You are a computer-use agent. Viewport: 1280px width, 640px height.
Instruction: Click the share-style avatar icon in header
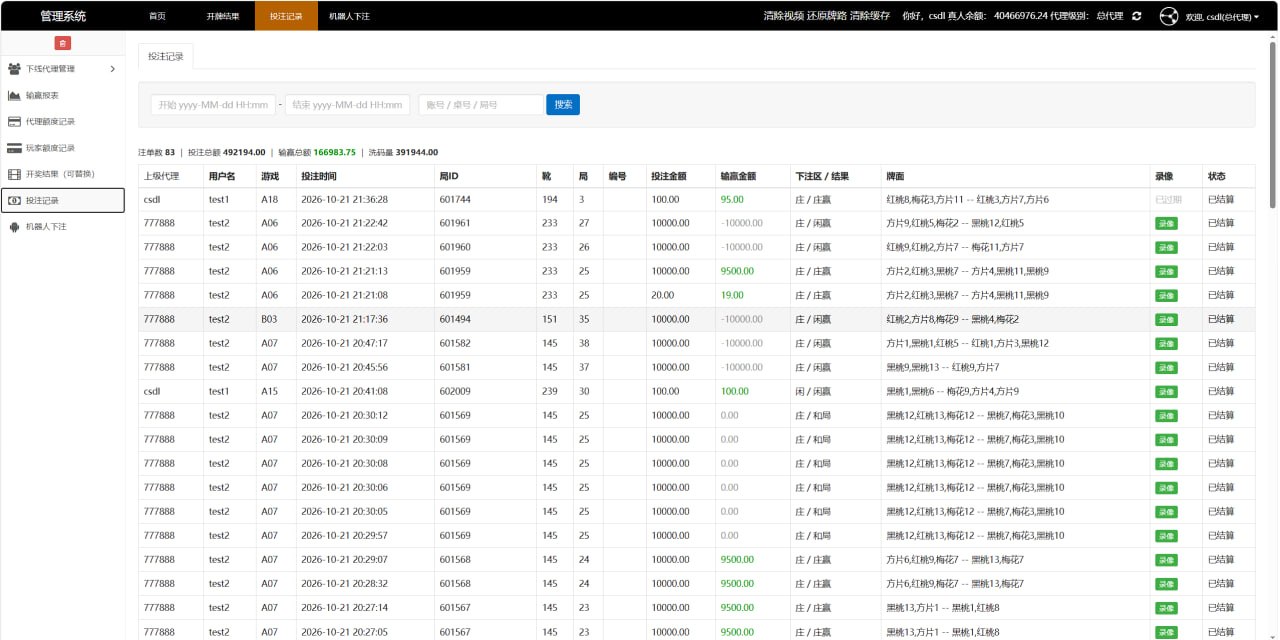[1168, 16]
